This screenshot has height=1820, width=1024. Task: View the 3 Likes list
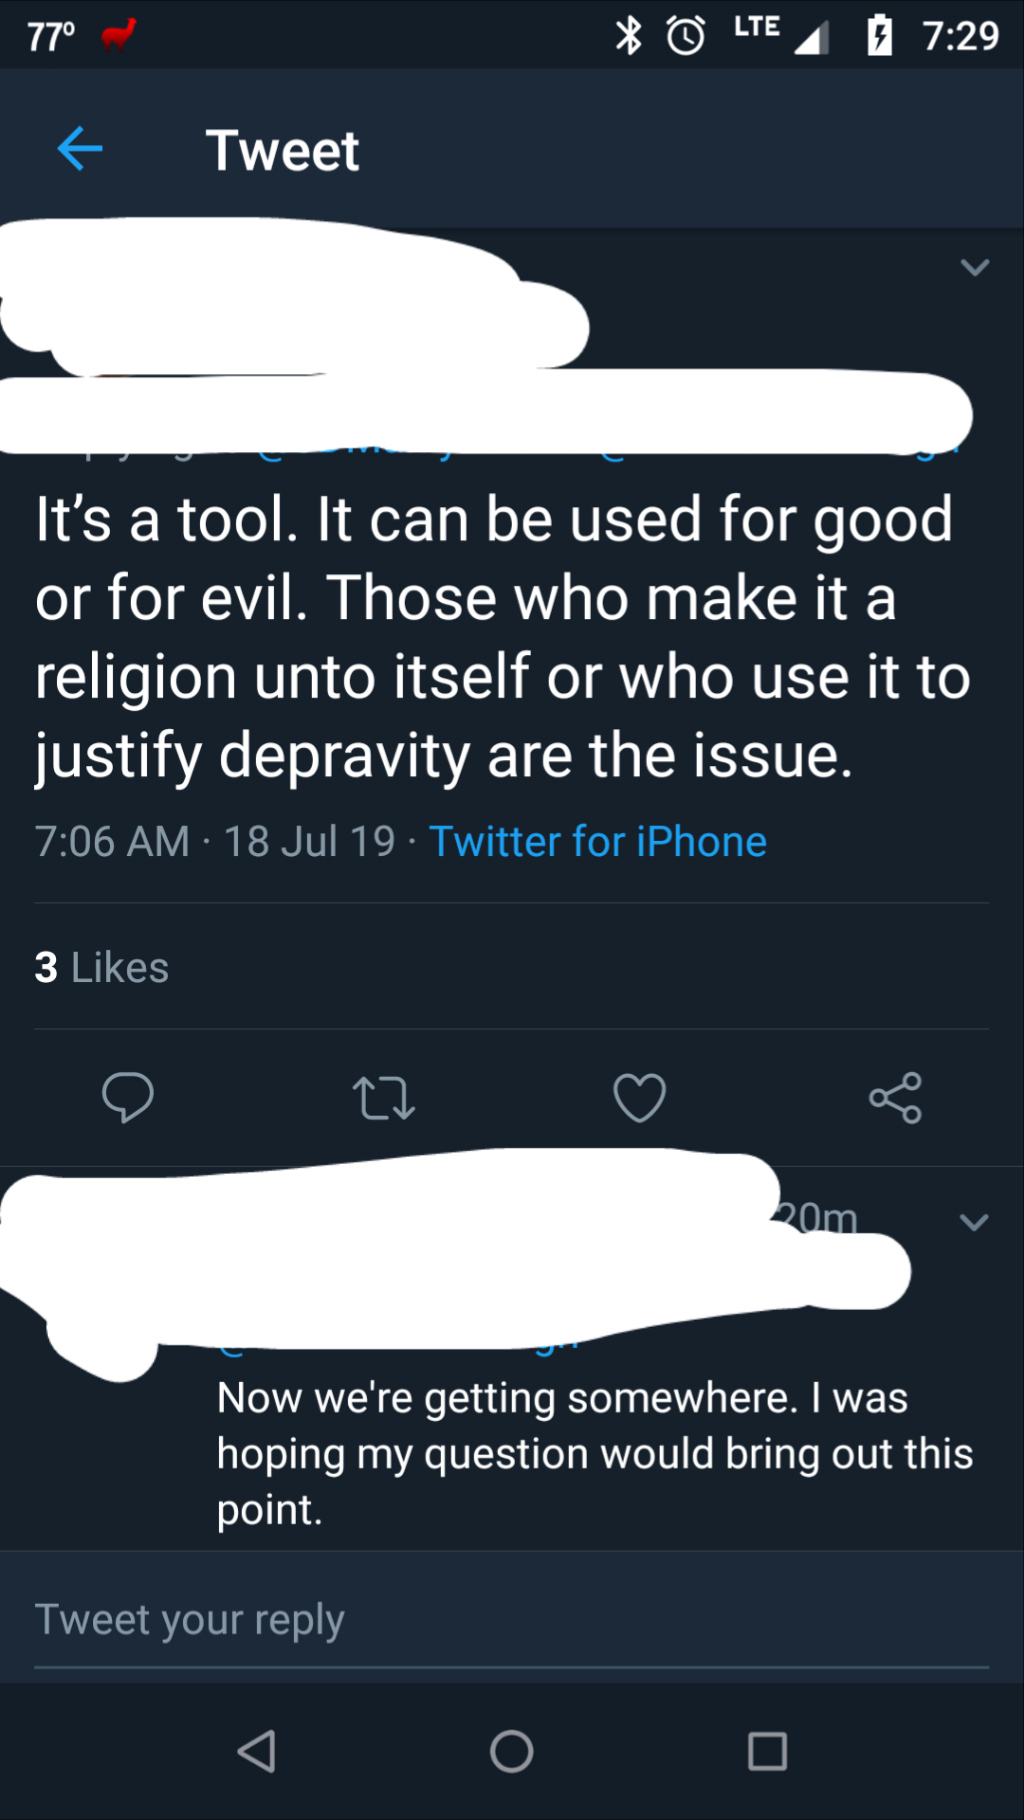(x=102, y=967)
